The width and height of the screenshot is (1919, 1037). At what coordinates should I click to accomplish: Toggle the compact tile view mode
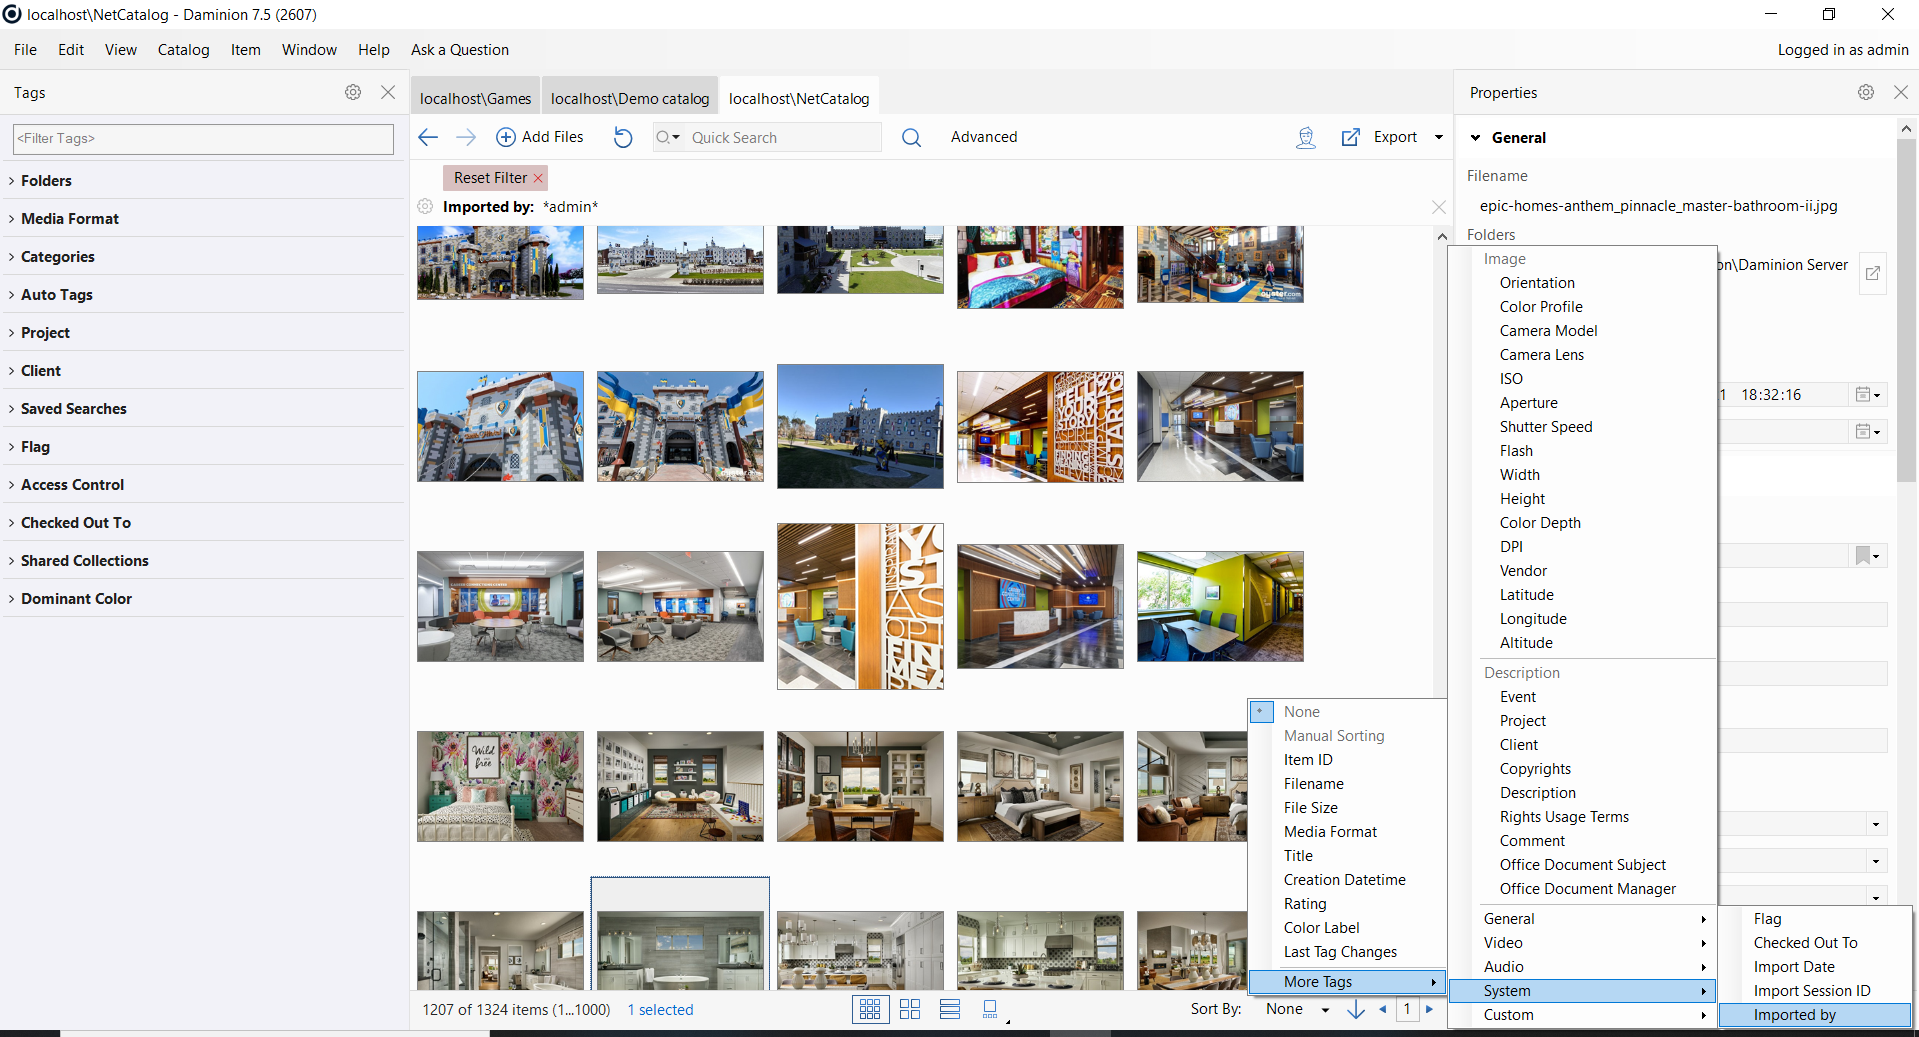tap(909, 1009)
